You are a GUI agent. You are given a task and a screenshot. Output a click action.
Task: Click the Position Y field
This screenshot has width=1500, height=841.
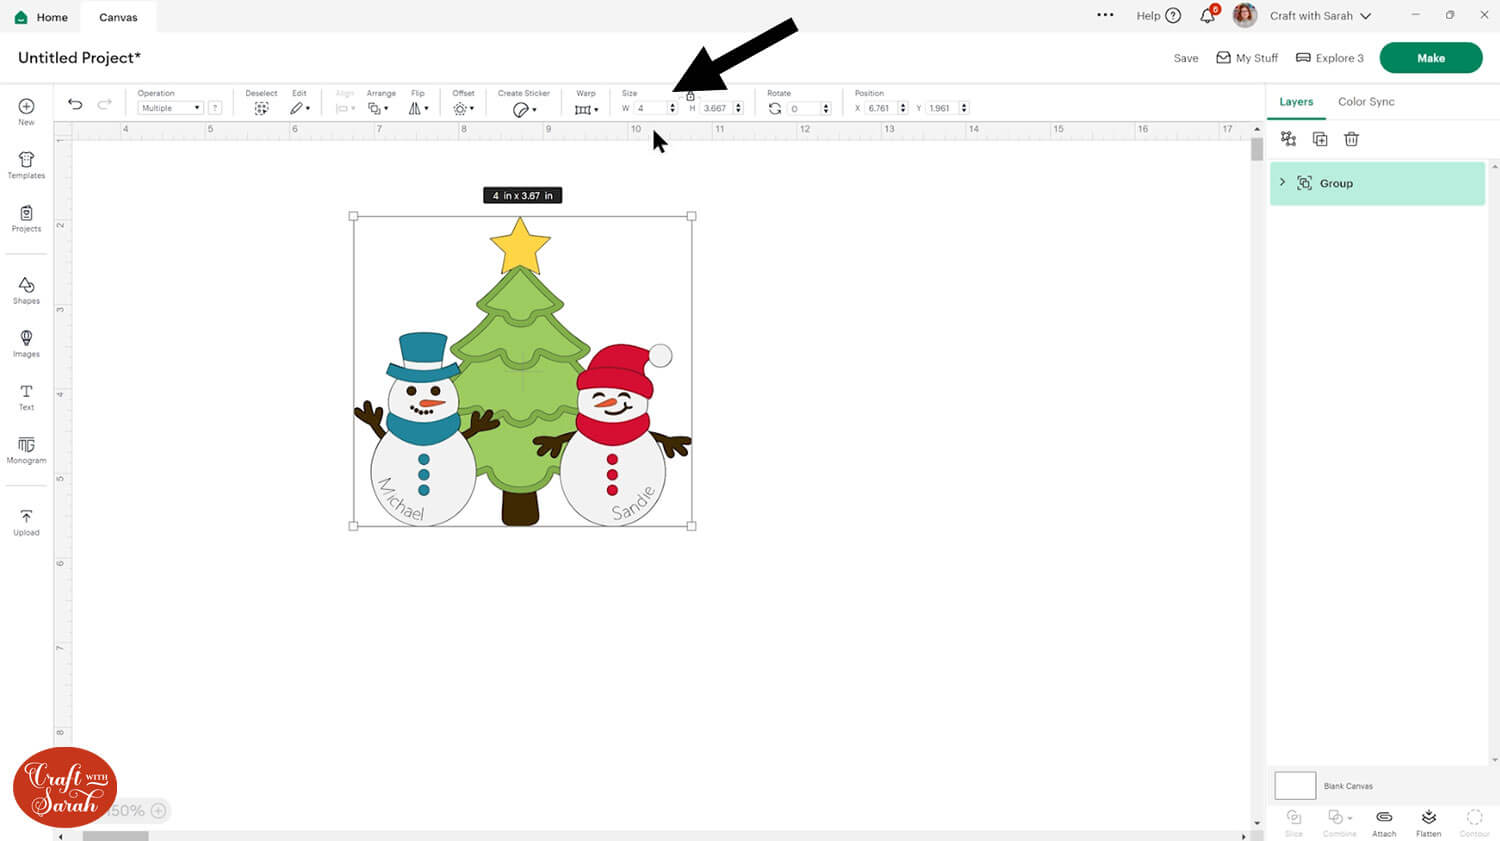point(943,108)
